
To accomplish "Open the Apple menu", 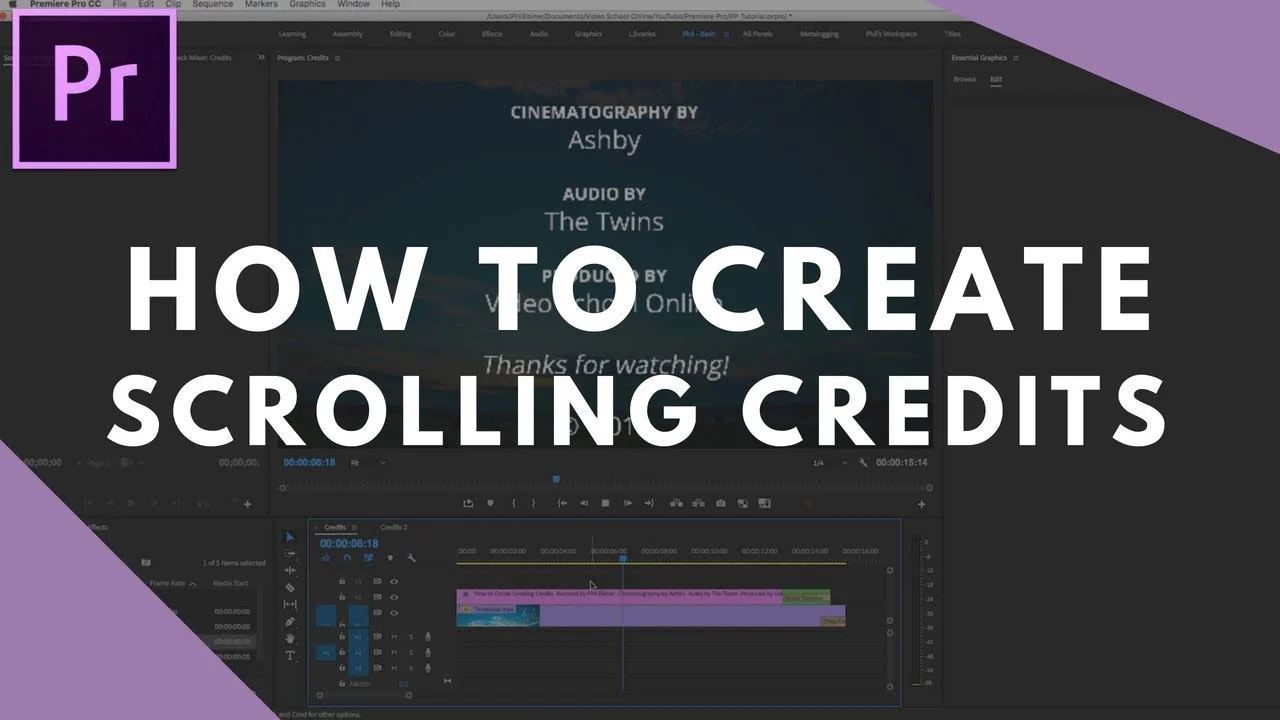I will pyautogui.click(x=15, y=4).
